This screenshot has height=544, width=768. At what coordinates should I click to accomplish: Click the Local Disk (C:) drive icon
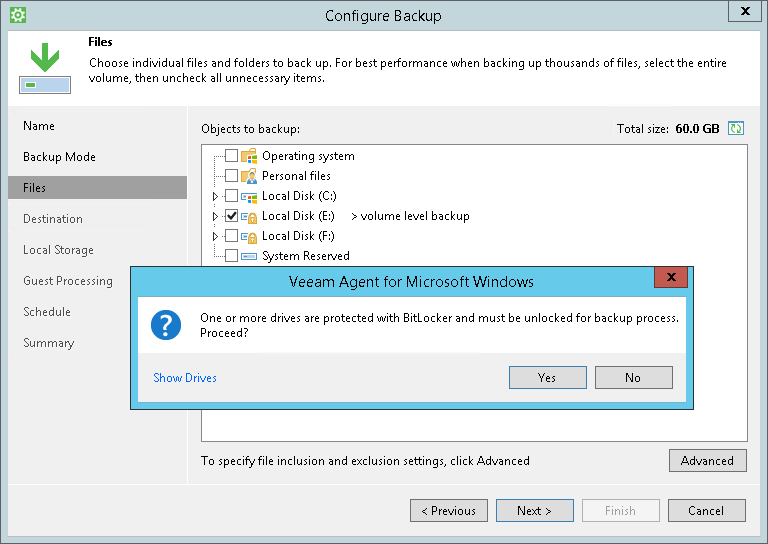pyautogui.click(x=249, y=197)
